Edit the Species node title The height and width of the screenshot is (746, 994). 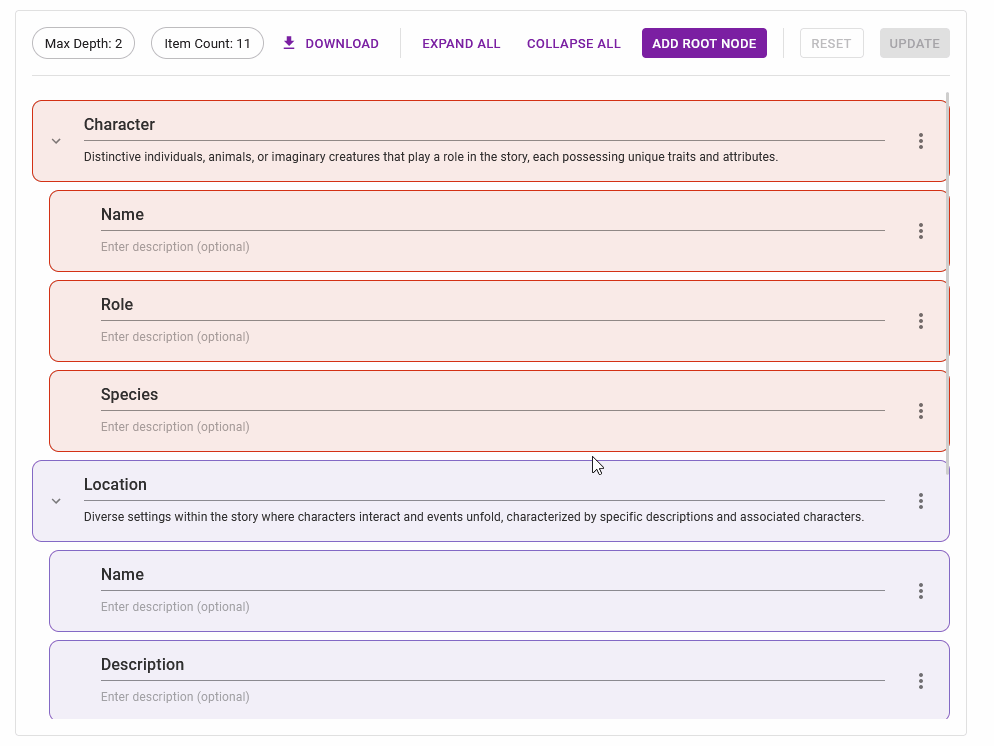point(492,395)
